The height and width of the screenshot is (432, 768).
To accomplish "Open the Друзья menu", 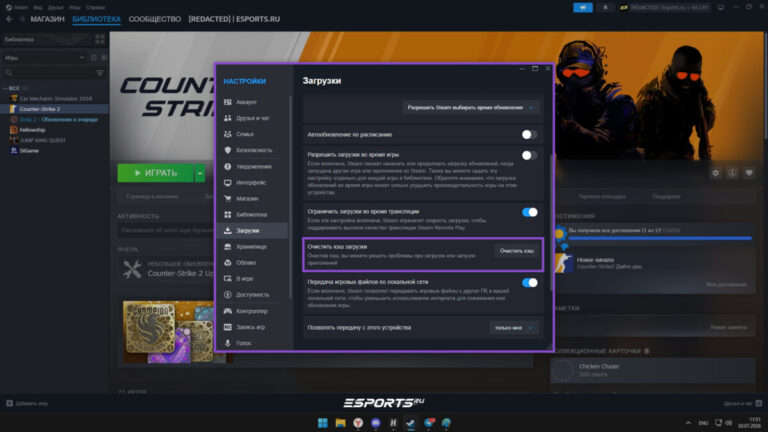I will point(56,7).
